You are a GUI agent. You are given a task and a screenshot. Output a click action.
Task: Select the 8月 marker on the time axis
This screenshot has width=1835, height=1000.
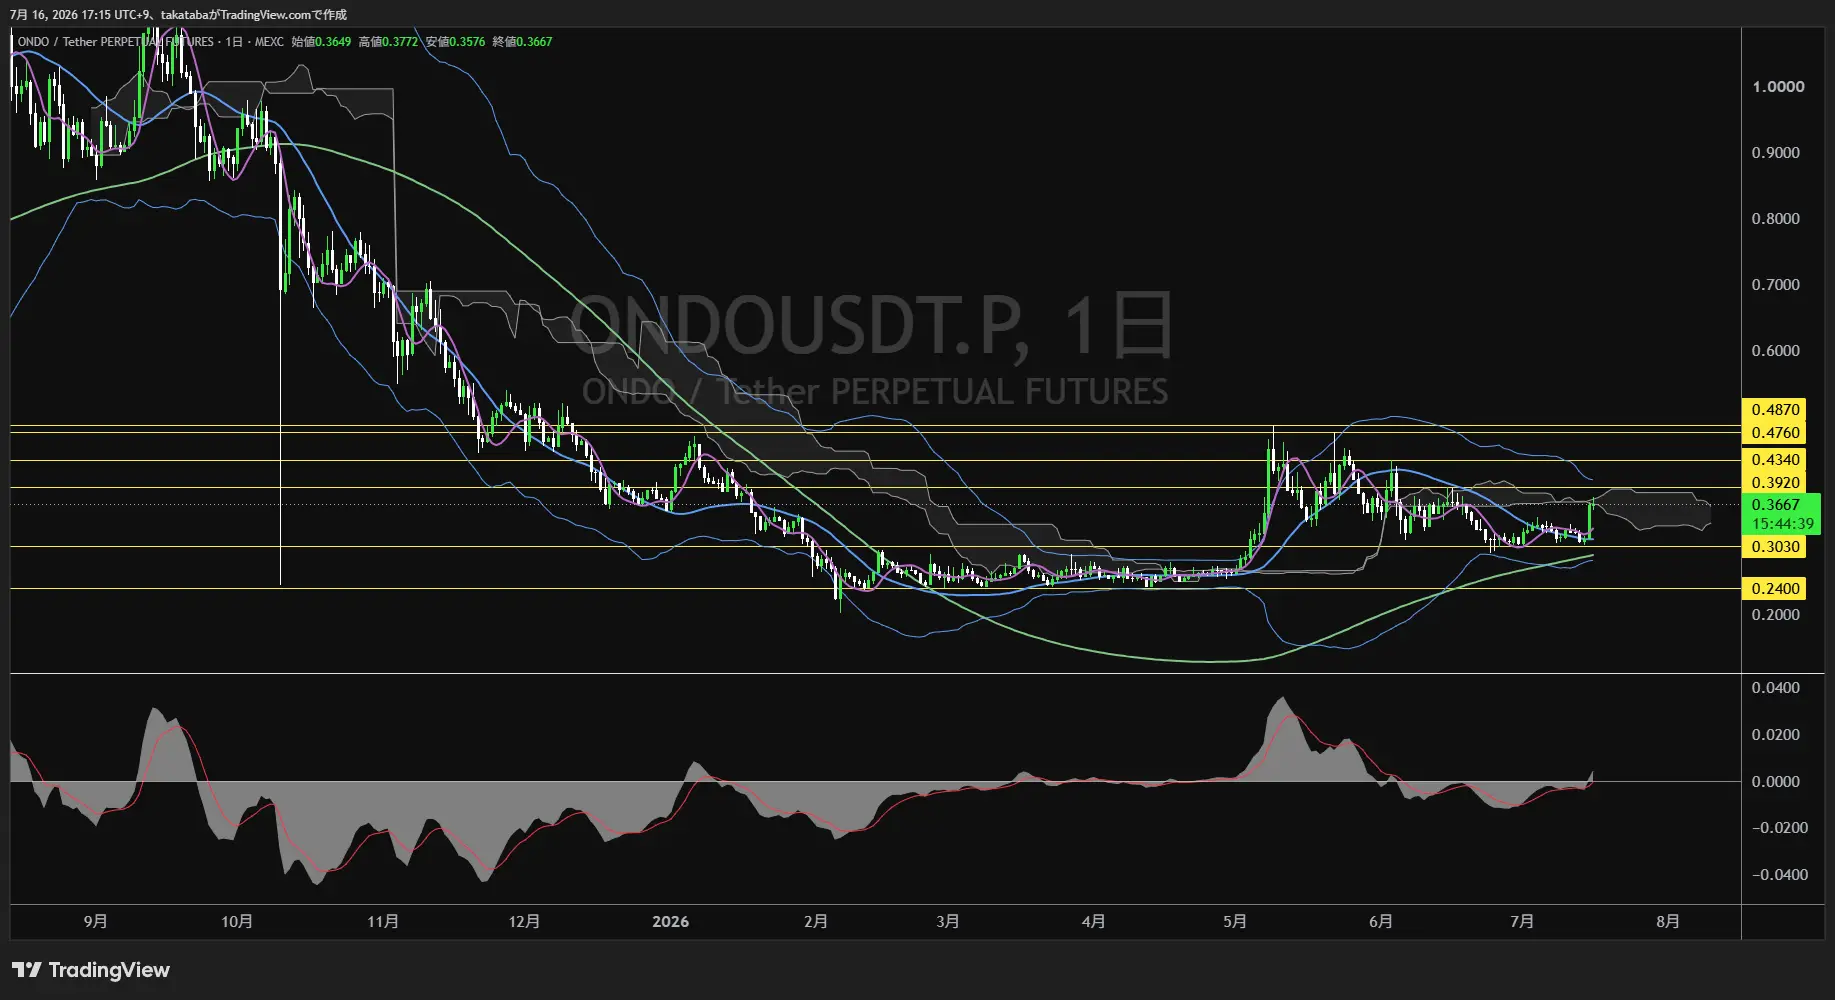click(1667, 922)
